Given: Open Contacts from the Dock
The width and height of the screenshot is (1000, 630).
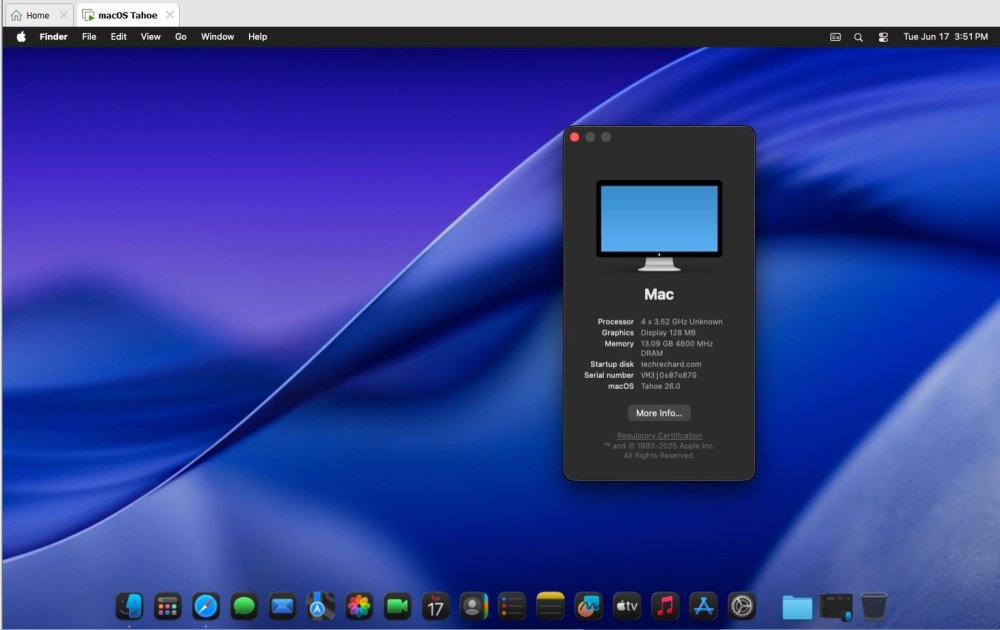Looking at the screenshot, I should 473,606.
